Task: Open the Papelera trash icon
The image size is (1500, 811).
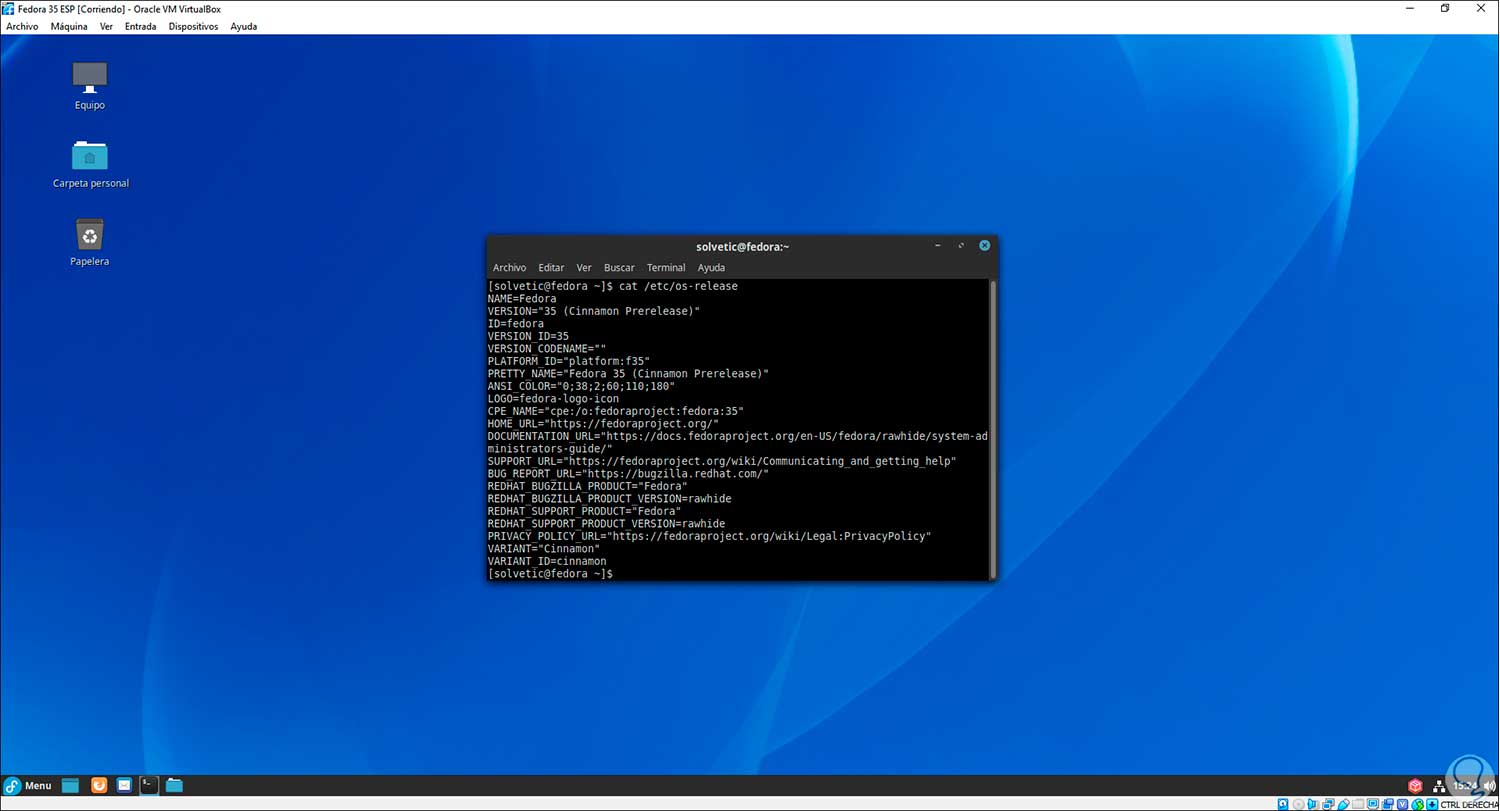Action: (90, 235)
